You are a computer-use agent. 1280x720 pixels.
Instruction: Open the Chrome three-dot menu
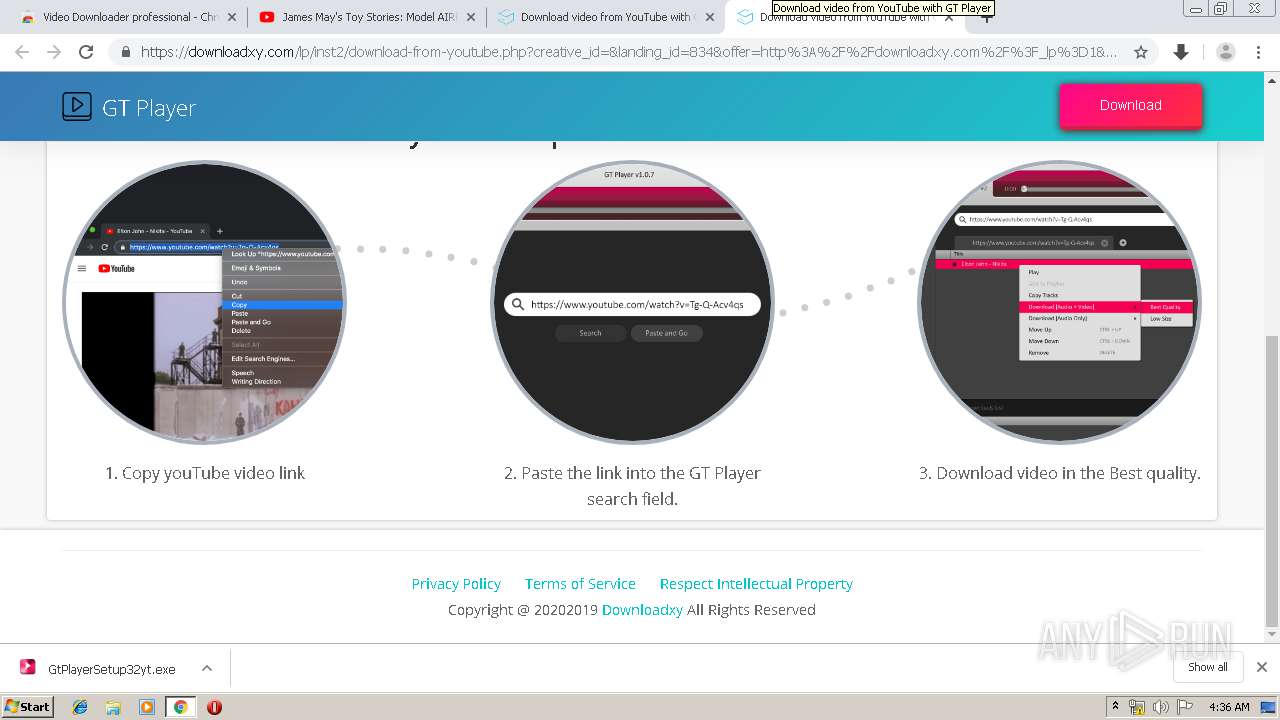coord(1258,52)
